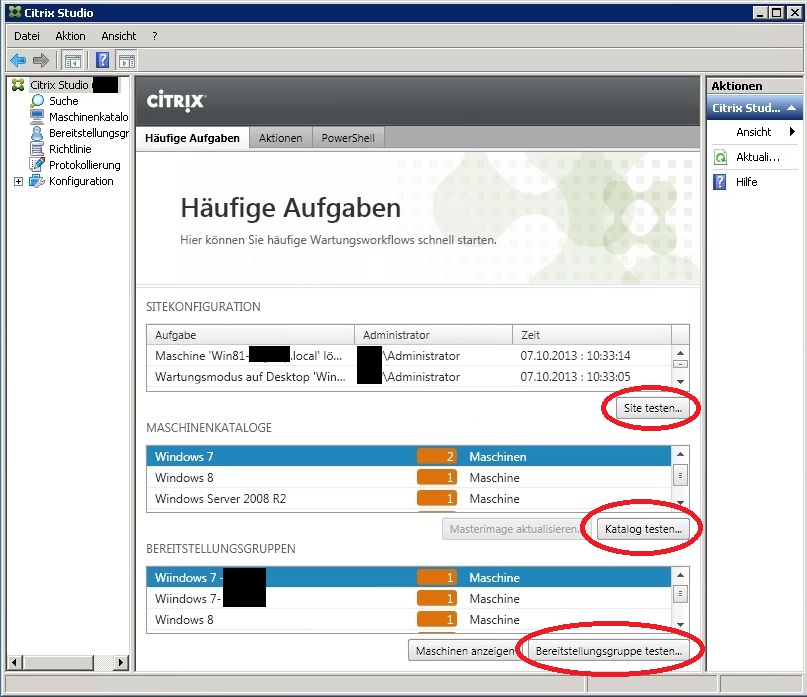Click scroll-down arrow of Sitekonfiguration list
The height and width of the screenshot is (697, 807).
point(680,381)
